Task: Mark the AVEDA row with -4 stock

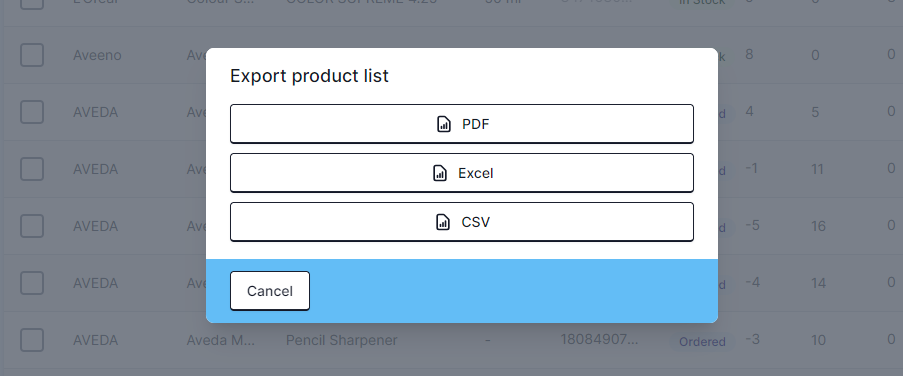Action: 32,283
